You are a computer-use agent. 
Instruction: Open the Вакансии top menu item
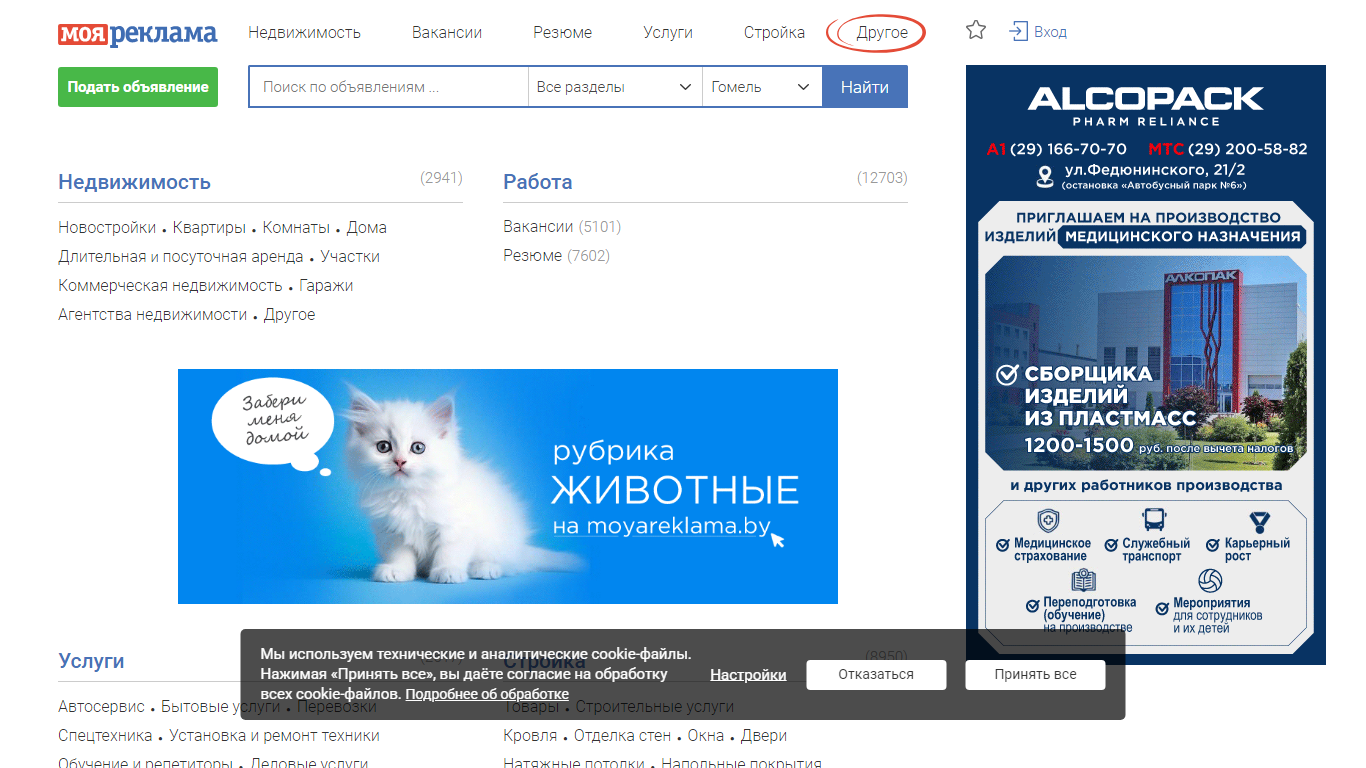tap(447, 32)
